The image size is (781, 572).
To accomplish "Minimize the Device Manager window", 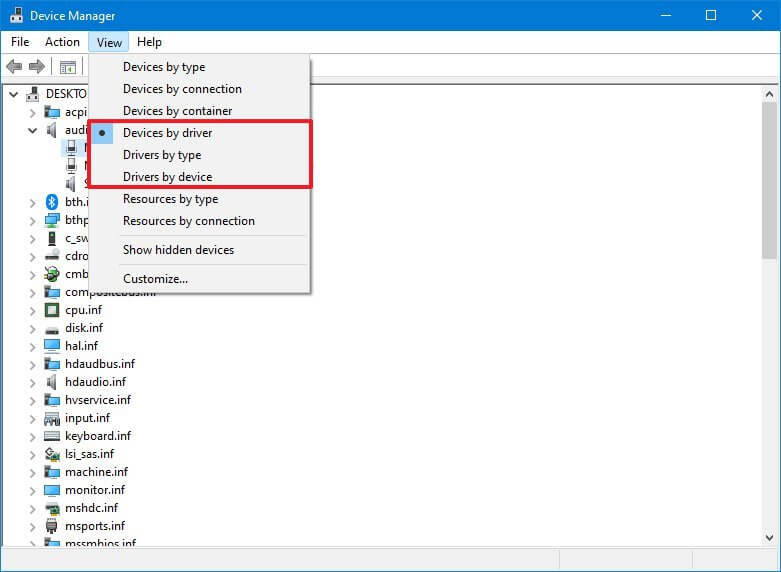I will 666,15.
